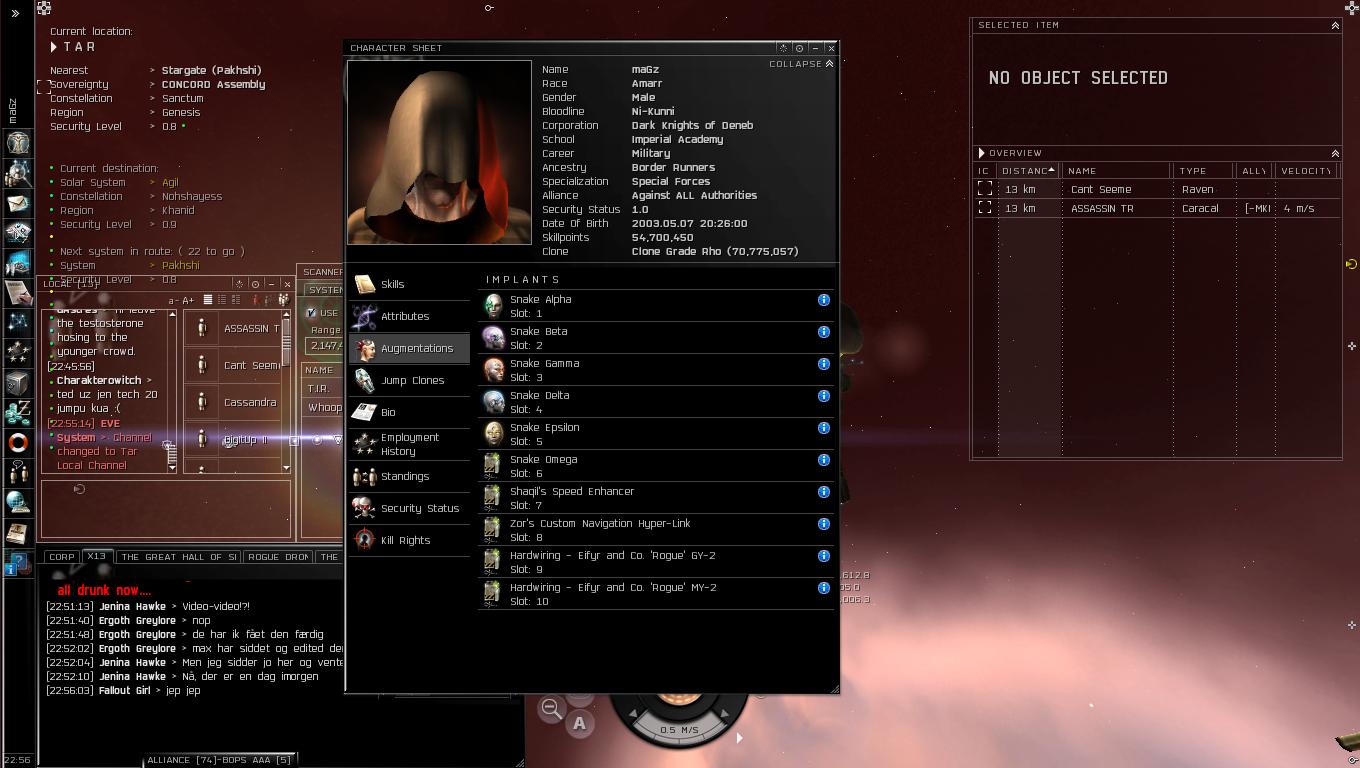Show info for Snake Delta implant
1360x768 pixels.
tap(824, 396)
